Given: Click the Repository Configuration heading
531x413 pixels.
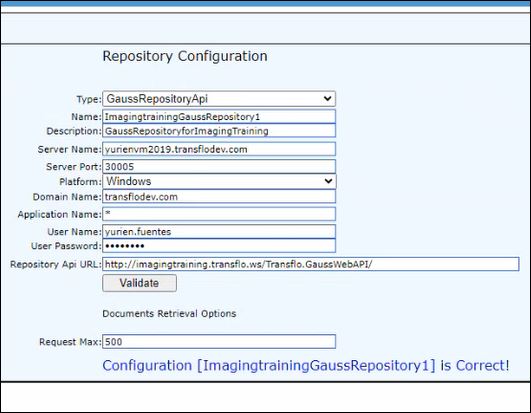Looking at the screenshot, I should pos(185,56).
